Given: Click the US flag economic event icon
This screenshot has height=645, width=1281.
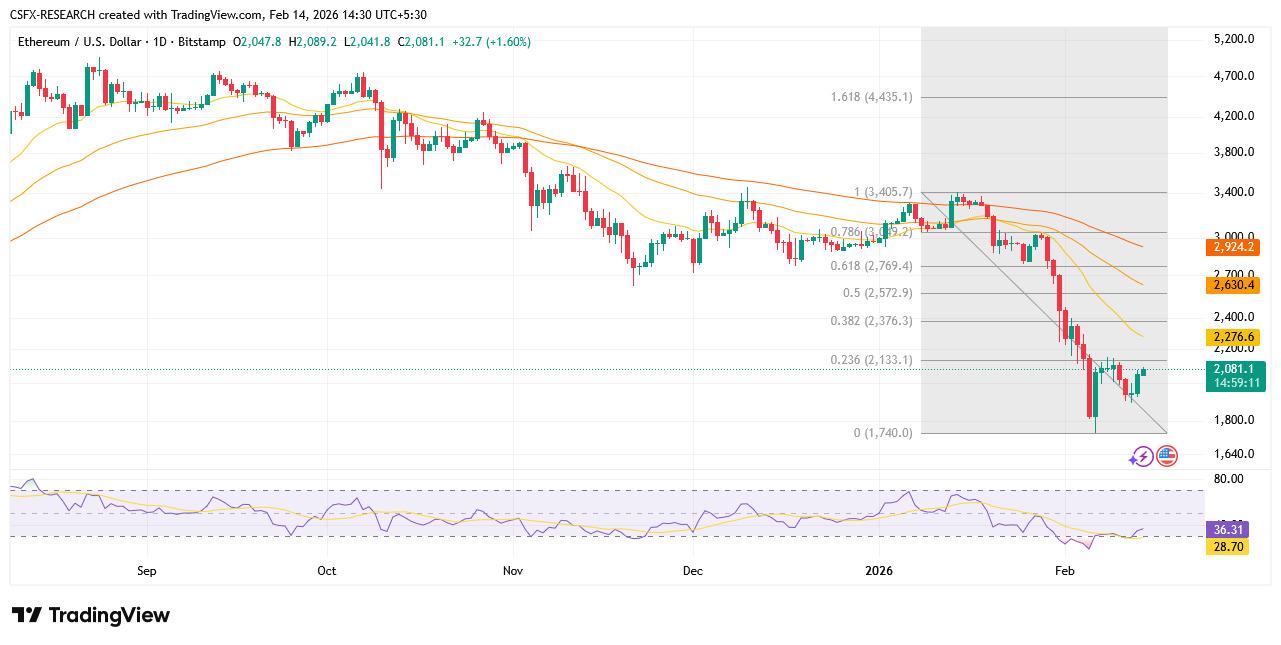Looking at the screenshot, I should (x=1166, y=457).
